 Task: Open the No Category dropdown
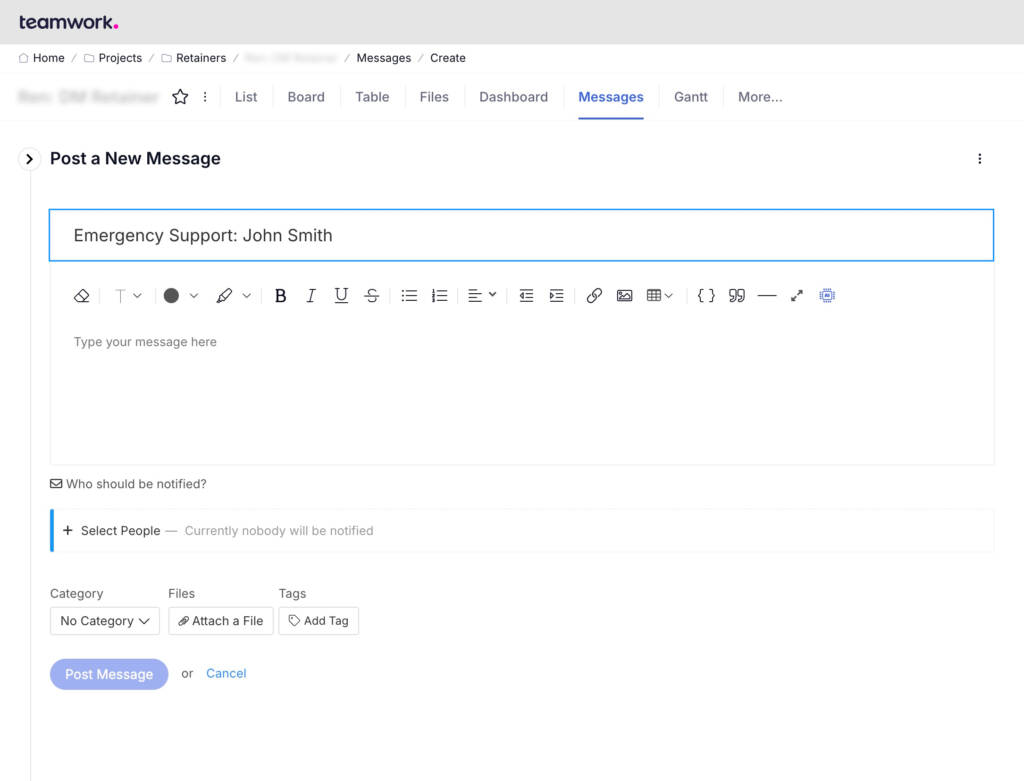pyautogui.click(x=105, y=621)
